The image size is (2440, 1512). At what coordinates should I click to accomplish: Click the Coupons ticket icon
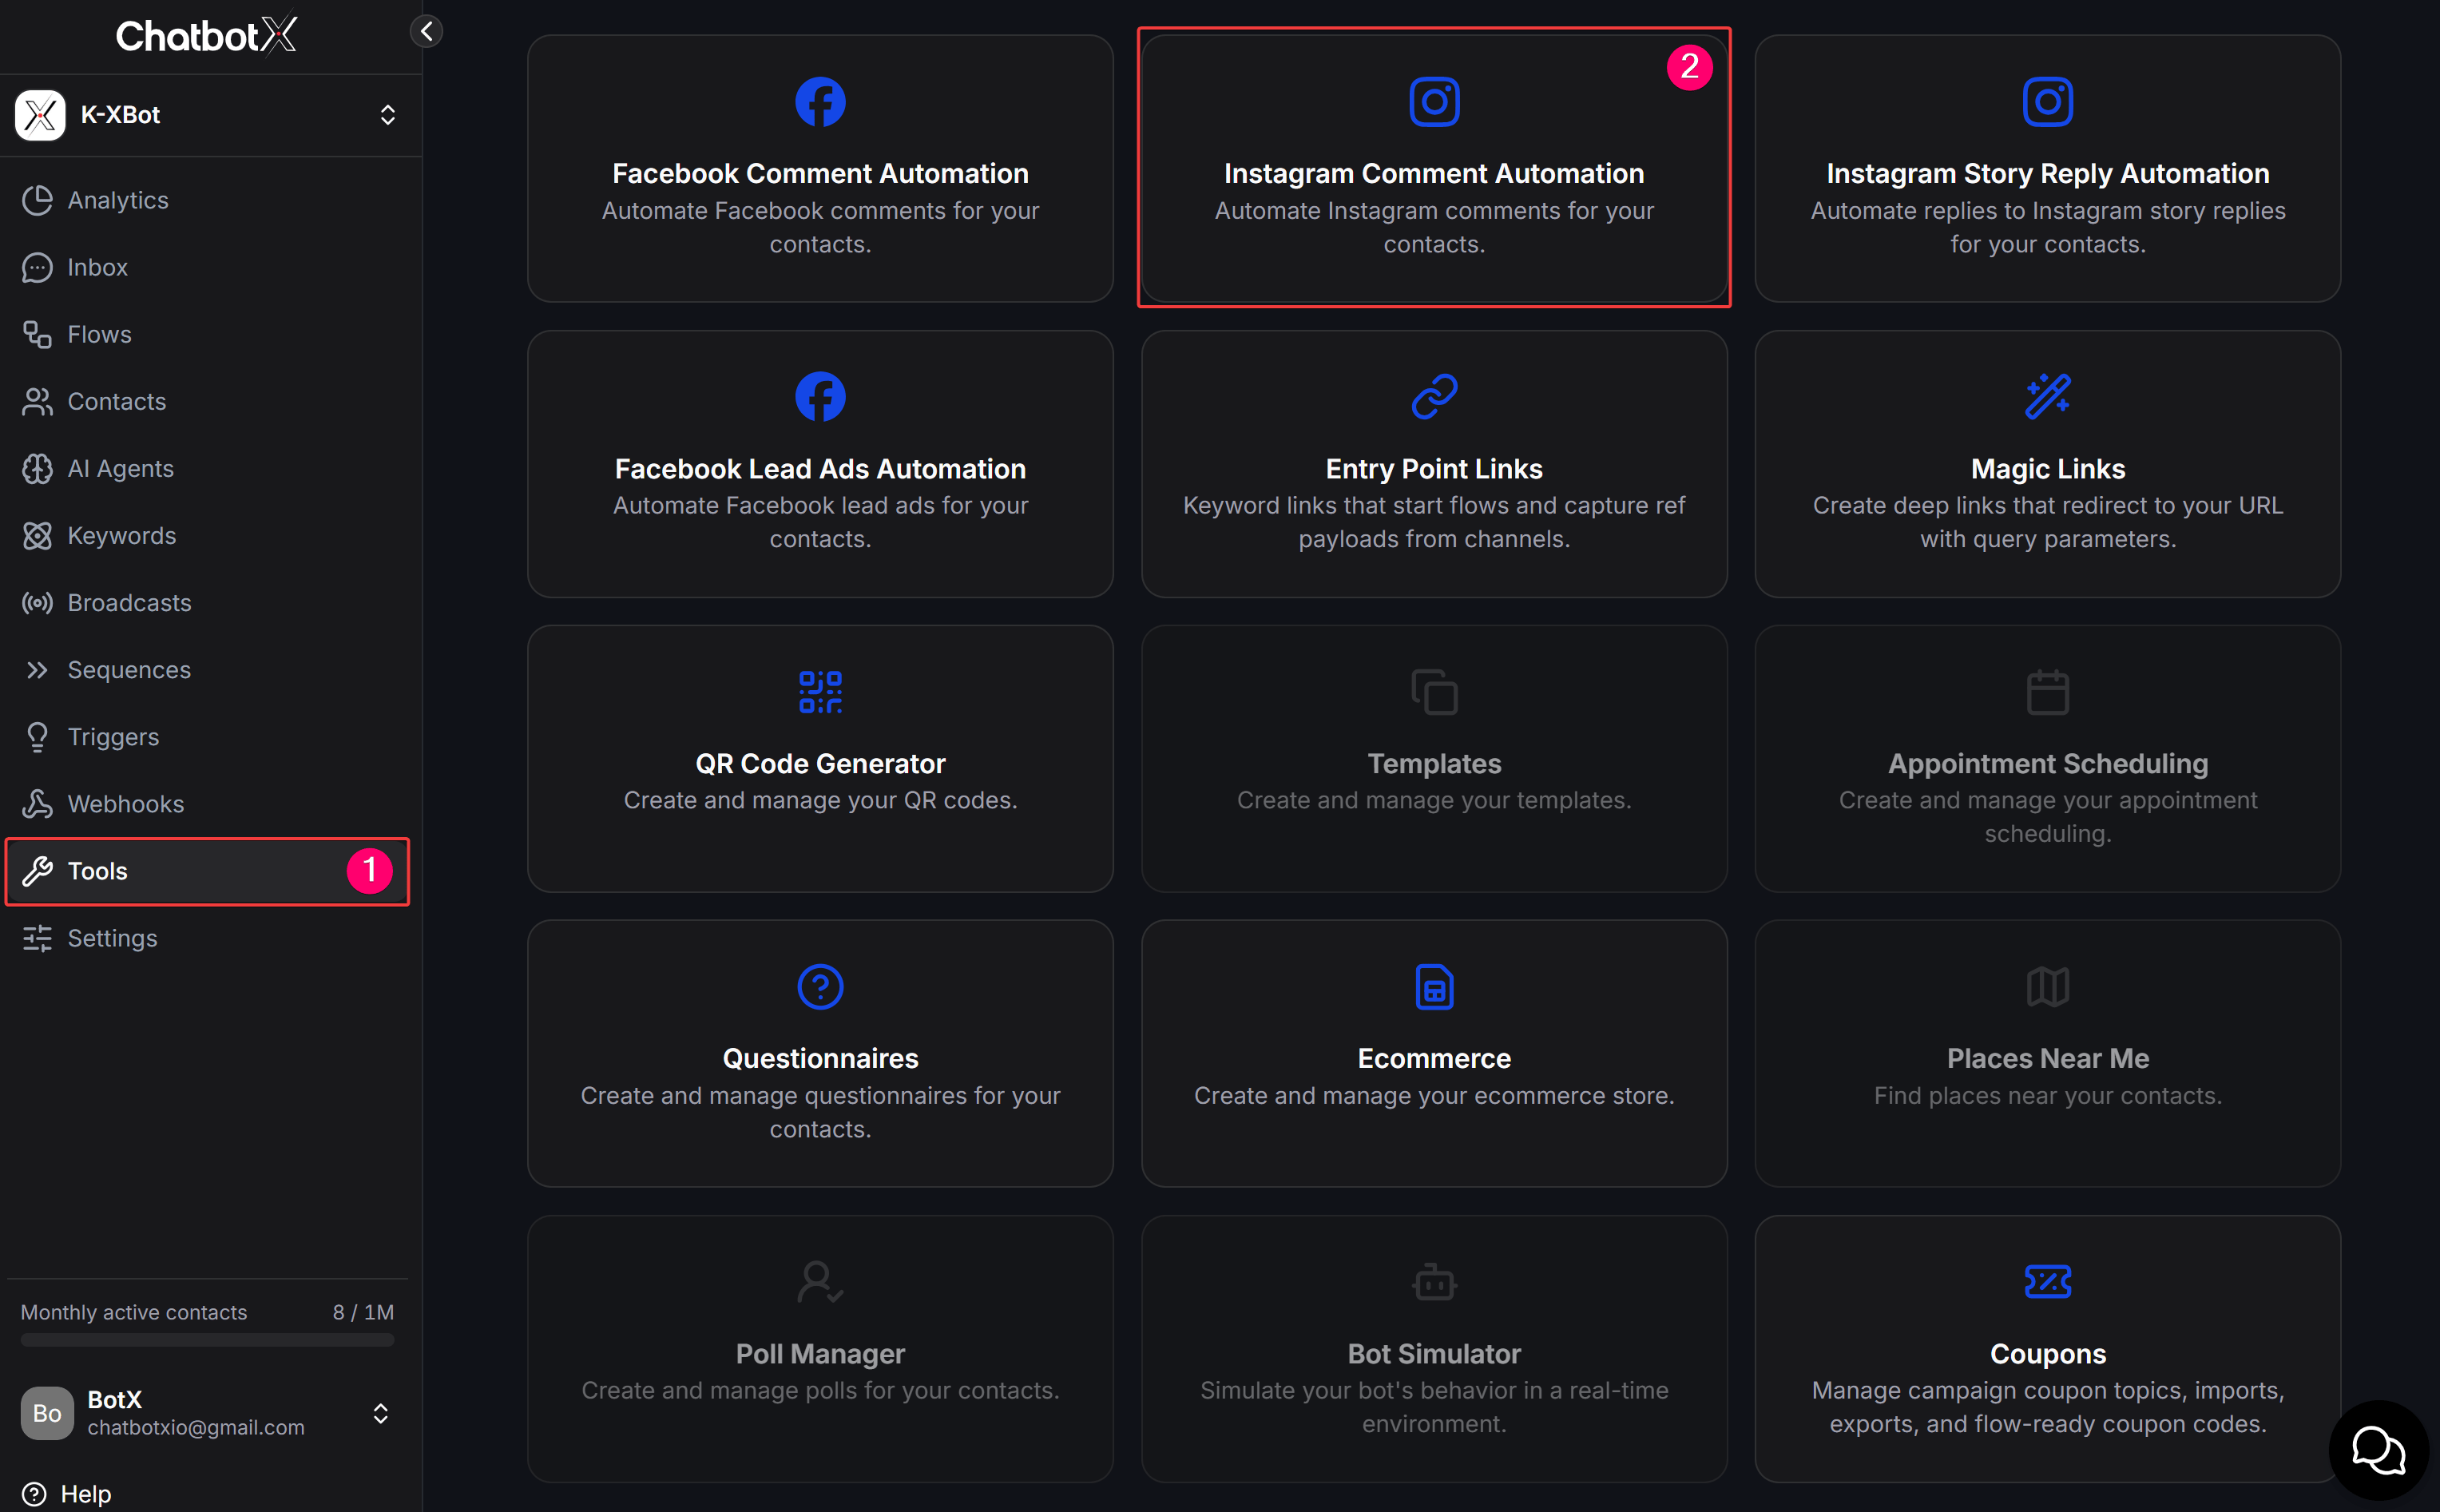pos(2047,1281)
